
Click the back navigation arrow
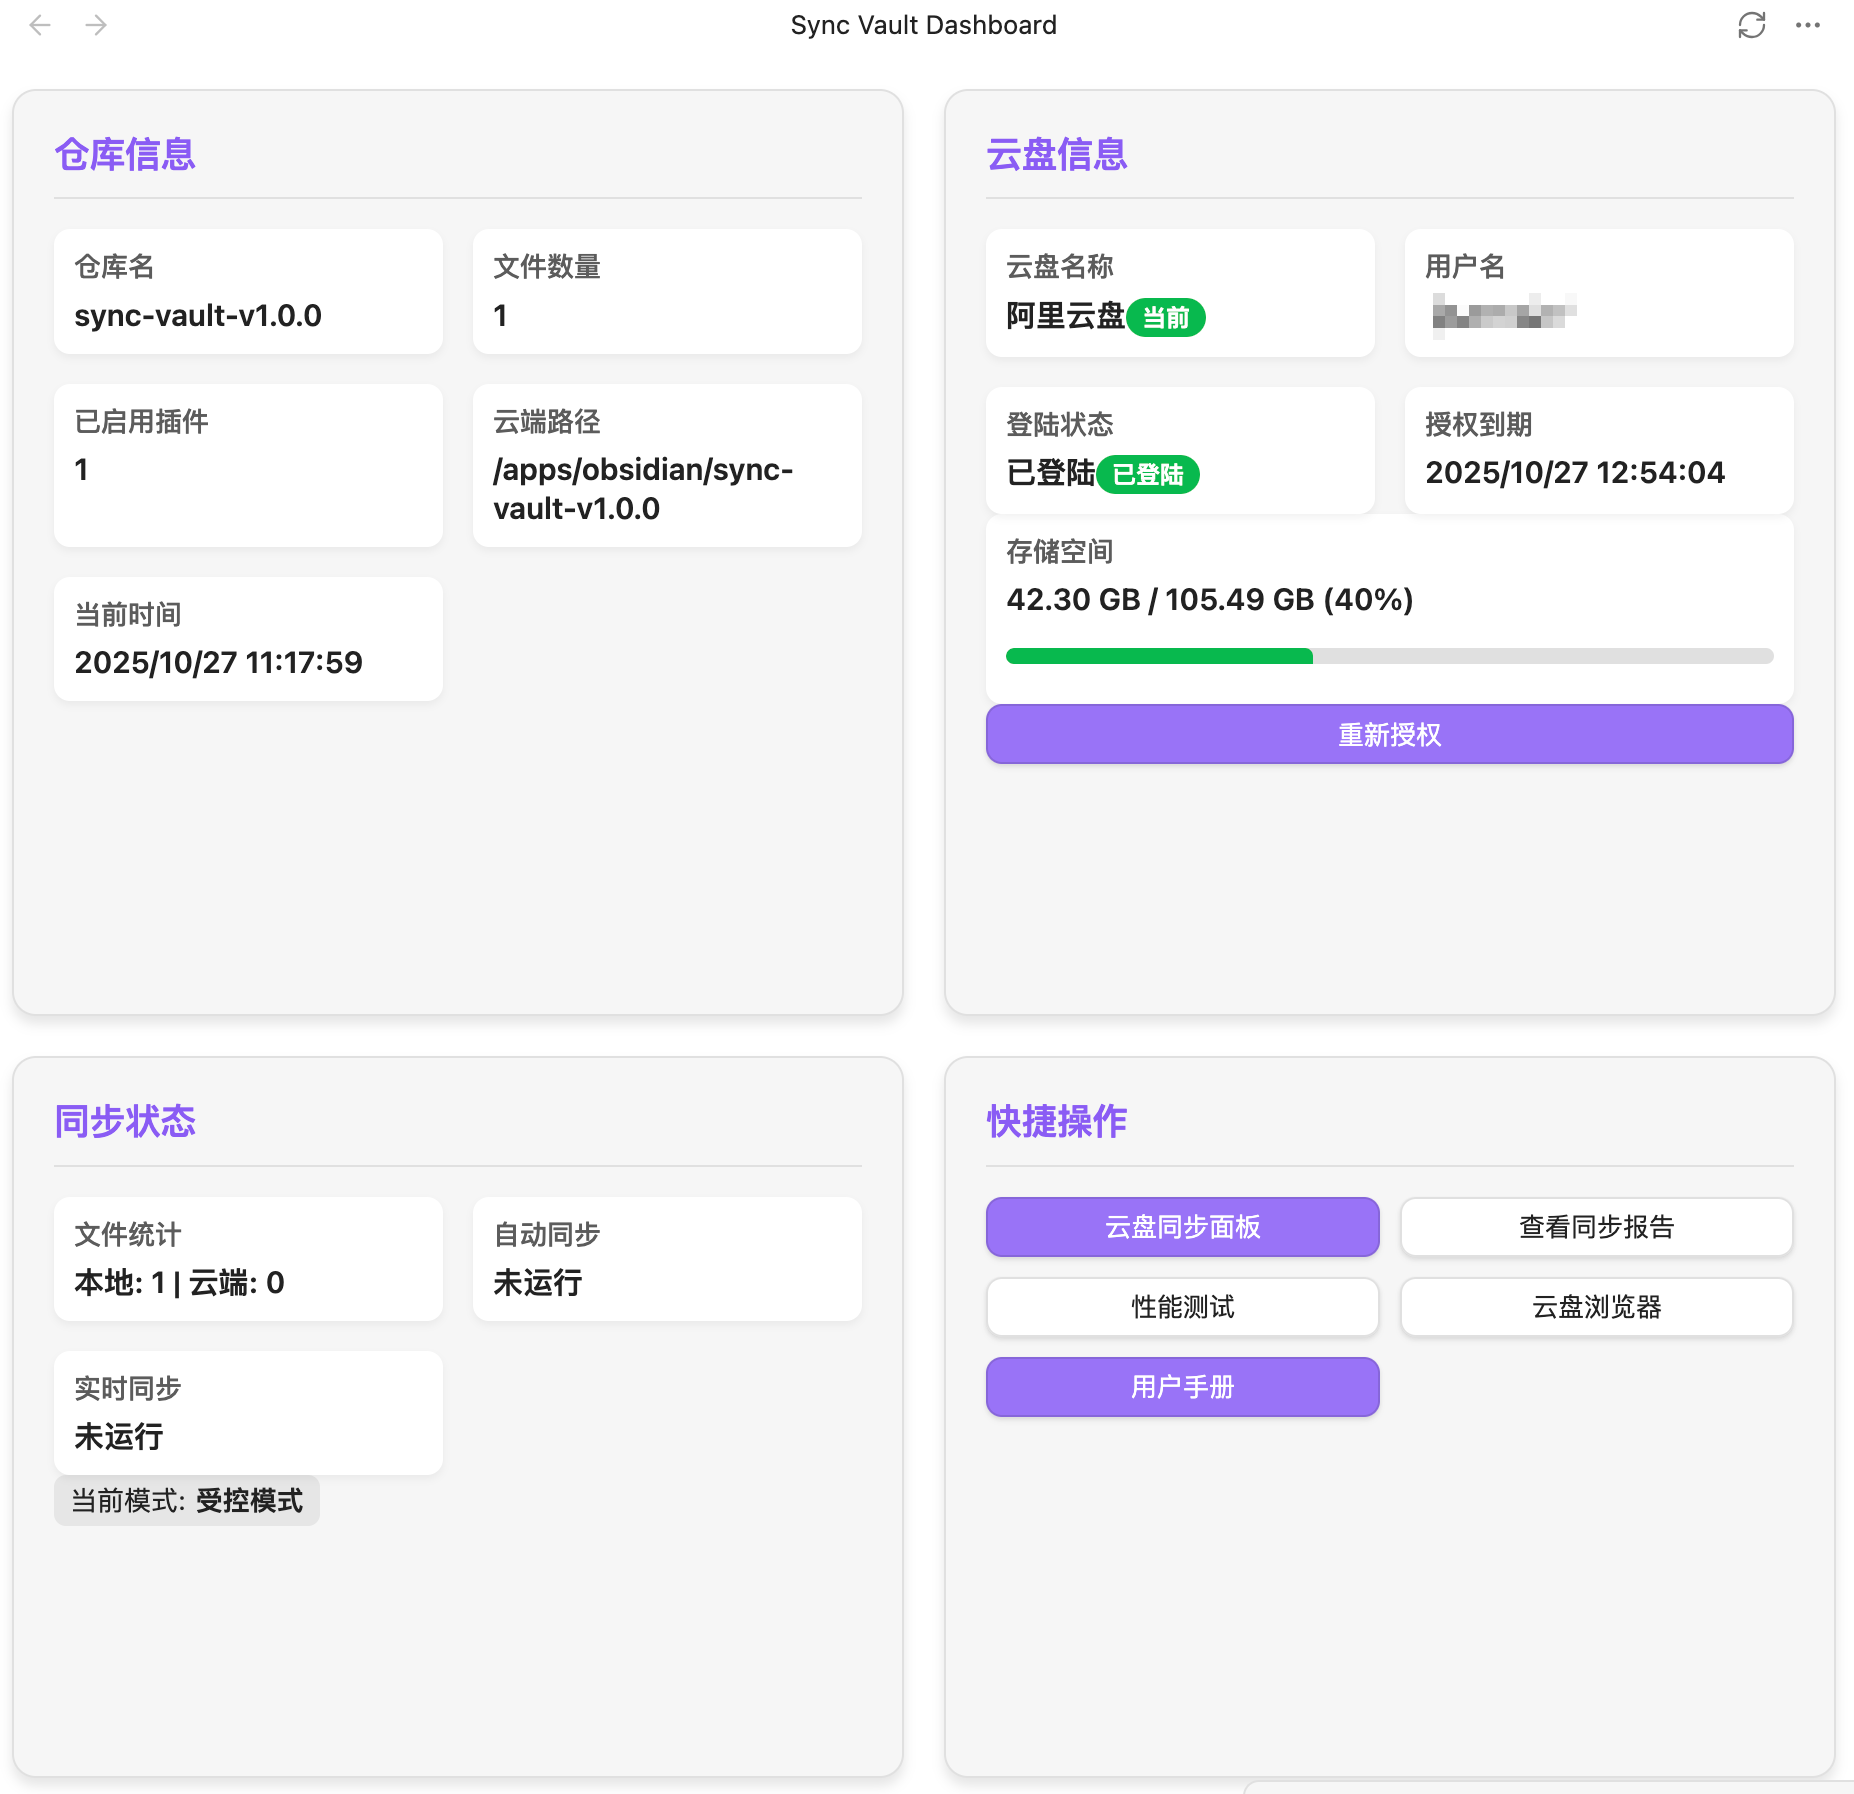(40, 25)
